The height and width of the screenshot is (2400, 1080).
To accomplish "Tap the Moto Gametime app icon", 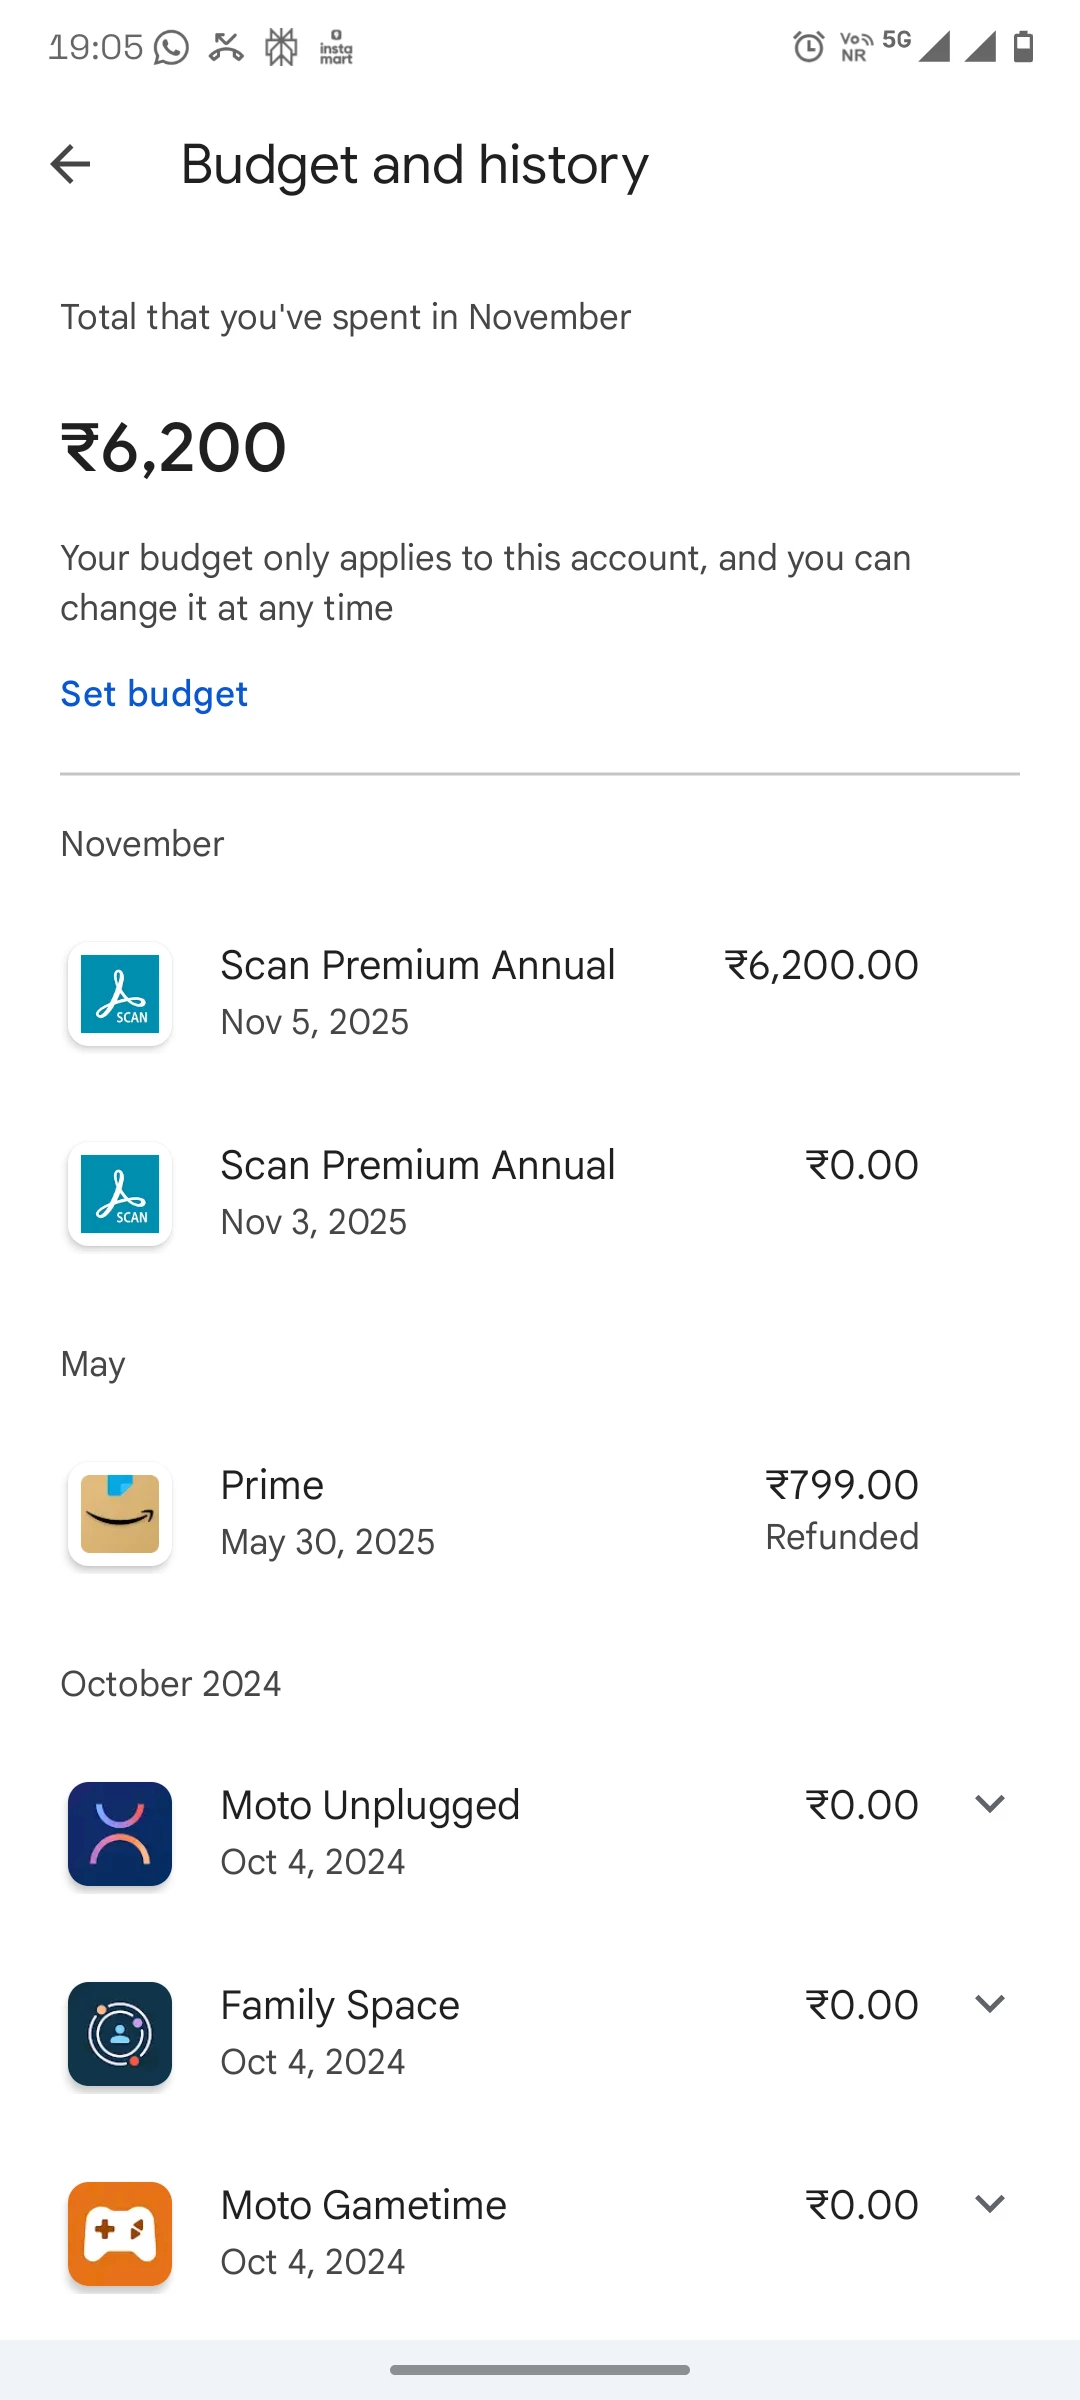I will tap(120, 2234).
